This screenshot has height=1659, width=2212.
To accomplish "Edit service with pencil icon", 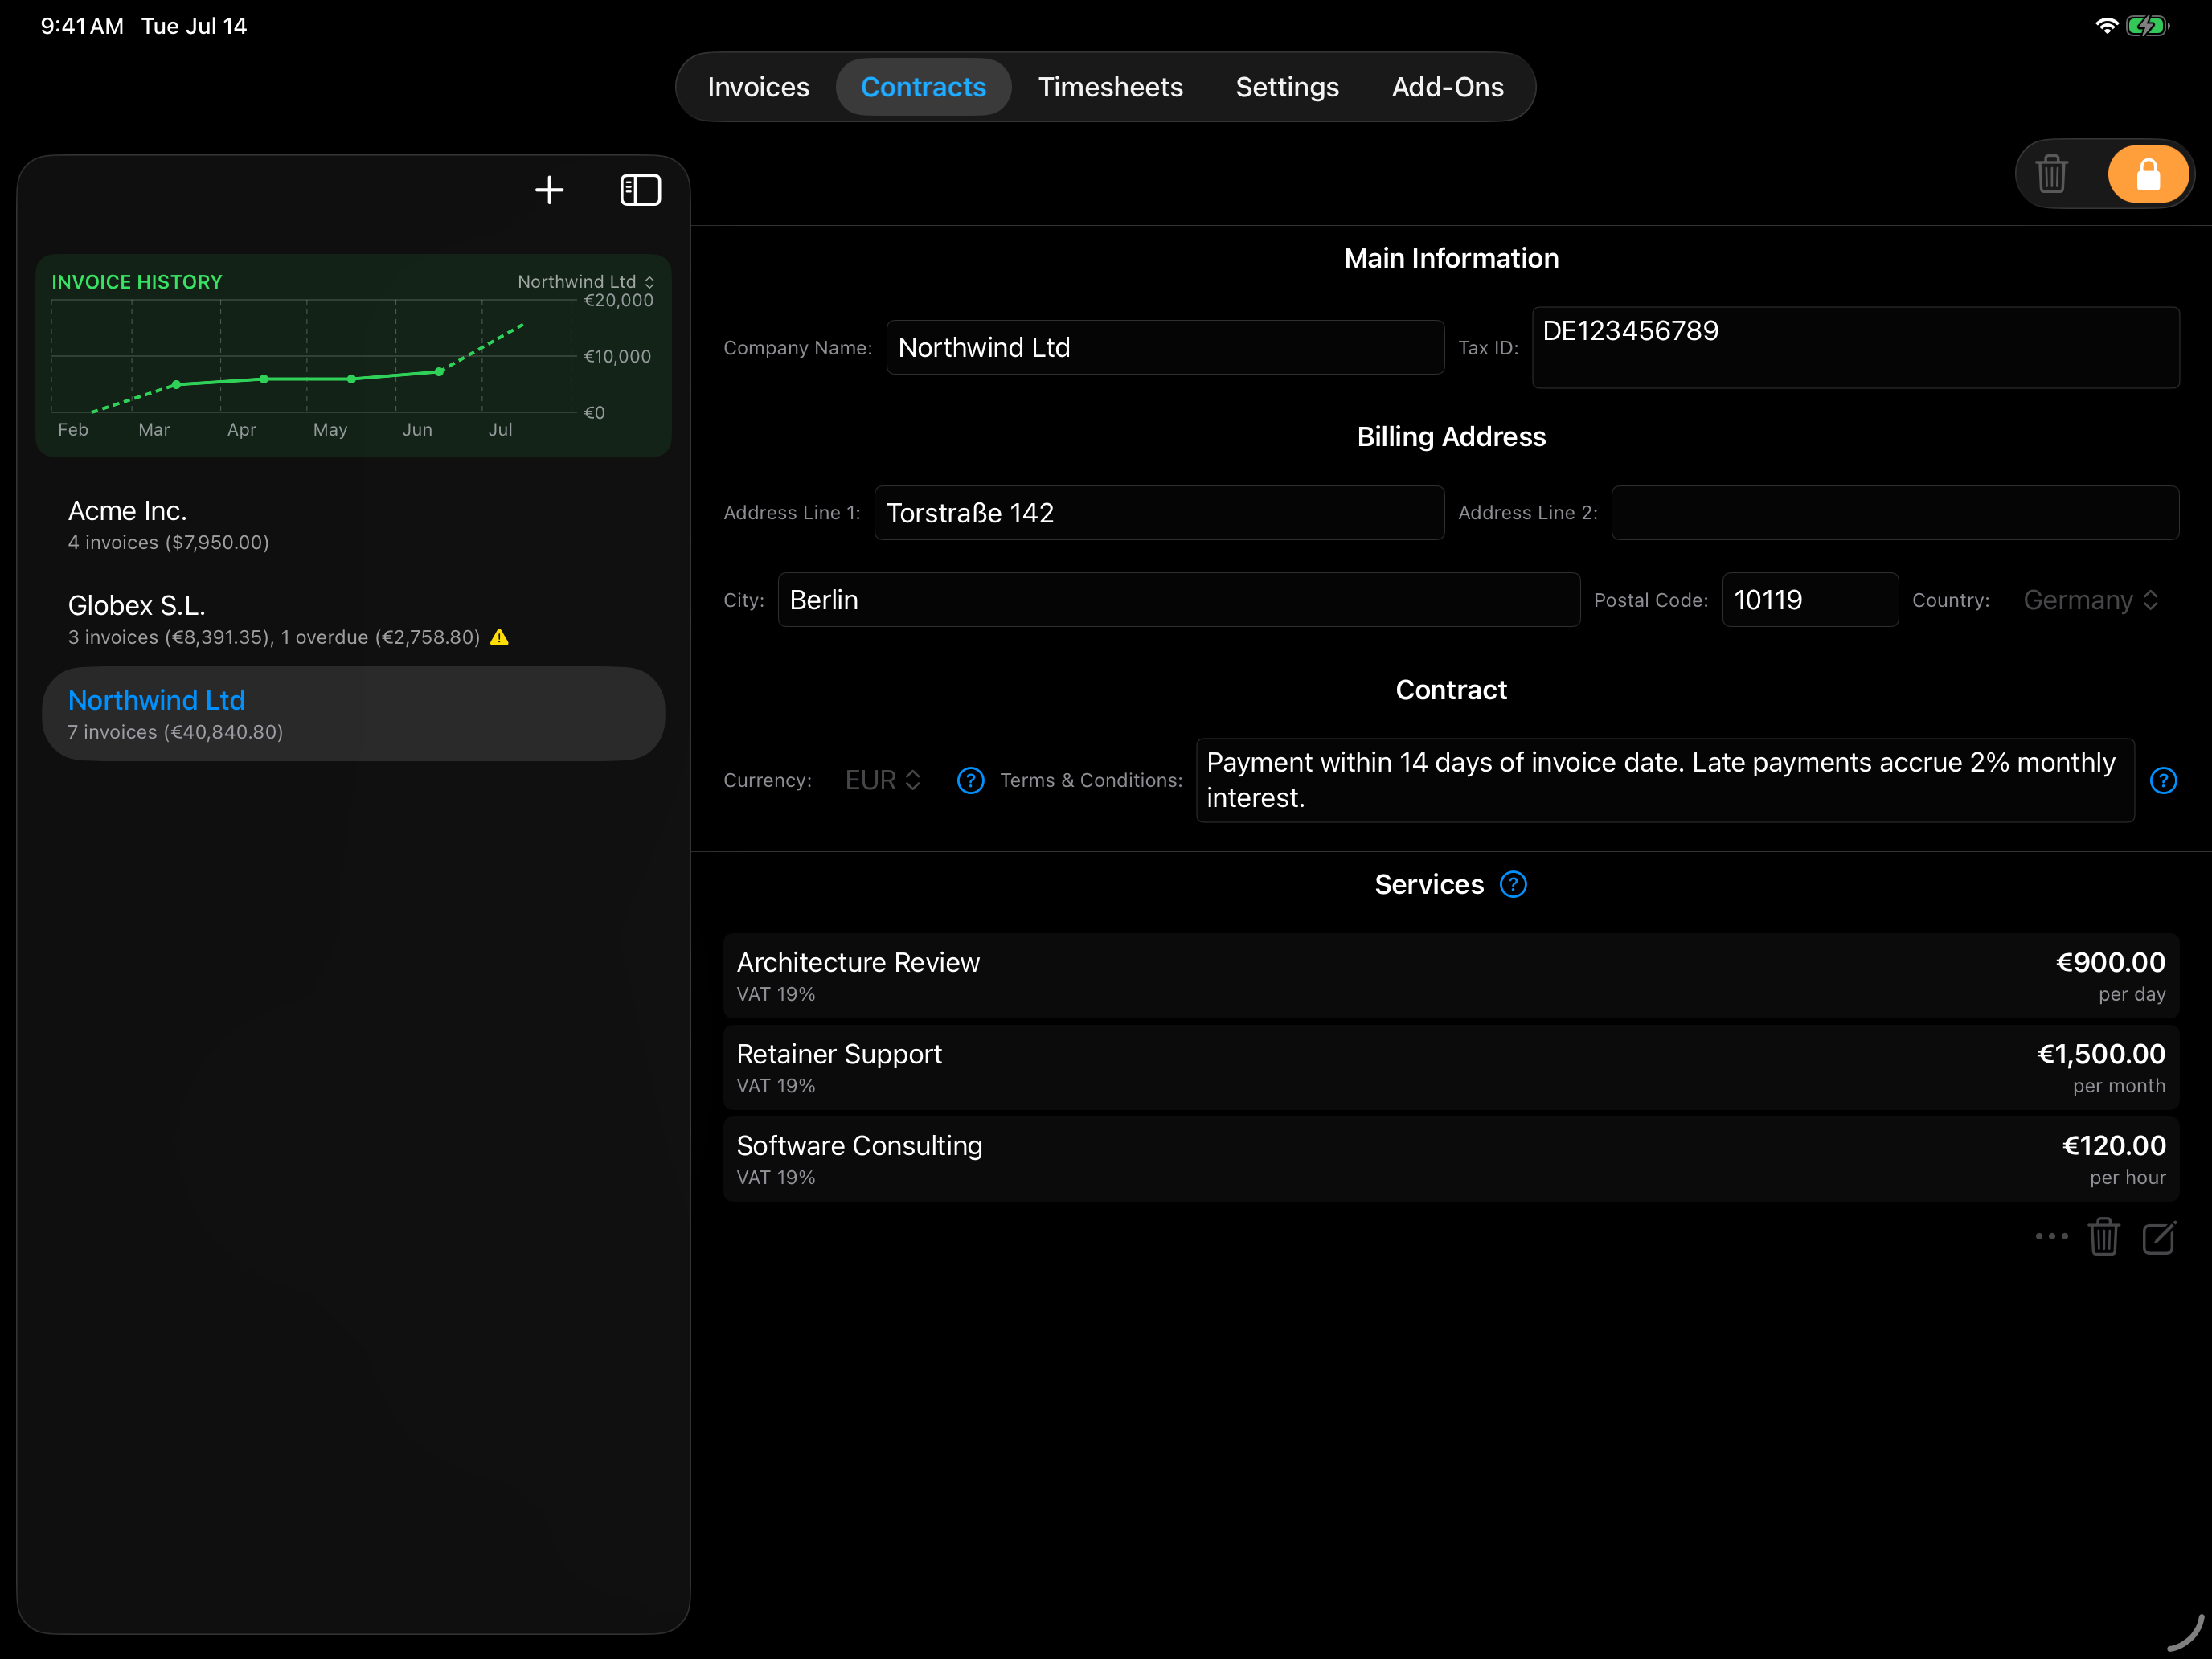I will (x=2159, y=1237).
